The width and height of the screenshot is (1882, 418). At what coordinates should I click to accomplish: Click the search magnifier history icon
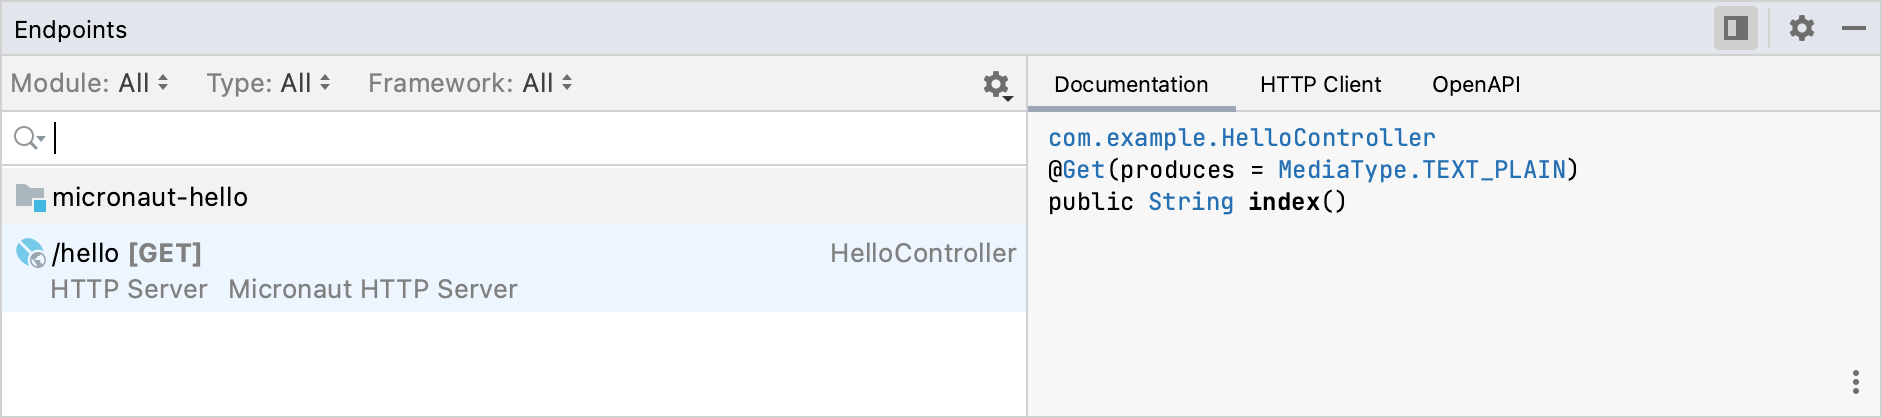[29, 138]
